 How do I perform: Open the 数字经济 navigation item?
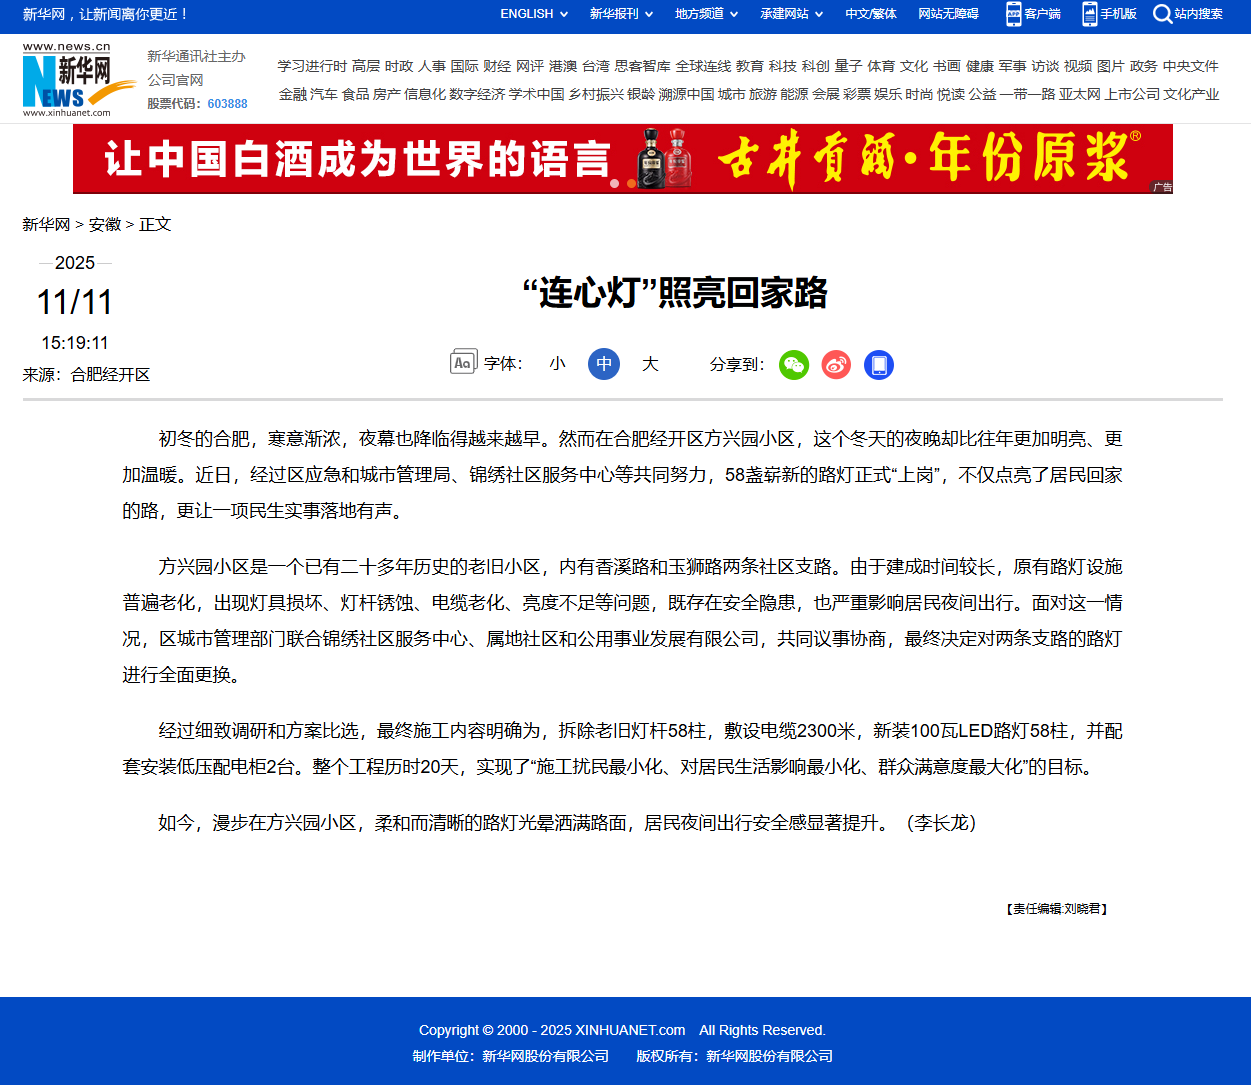pyautogui.click(x=477, y=94)
